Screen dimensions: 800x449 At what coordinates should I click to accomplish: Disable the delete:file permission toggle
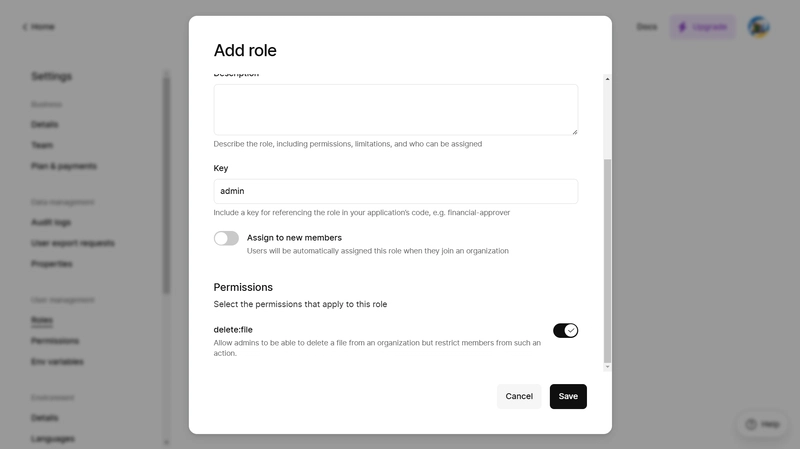565,331
